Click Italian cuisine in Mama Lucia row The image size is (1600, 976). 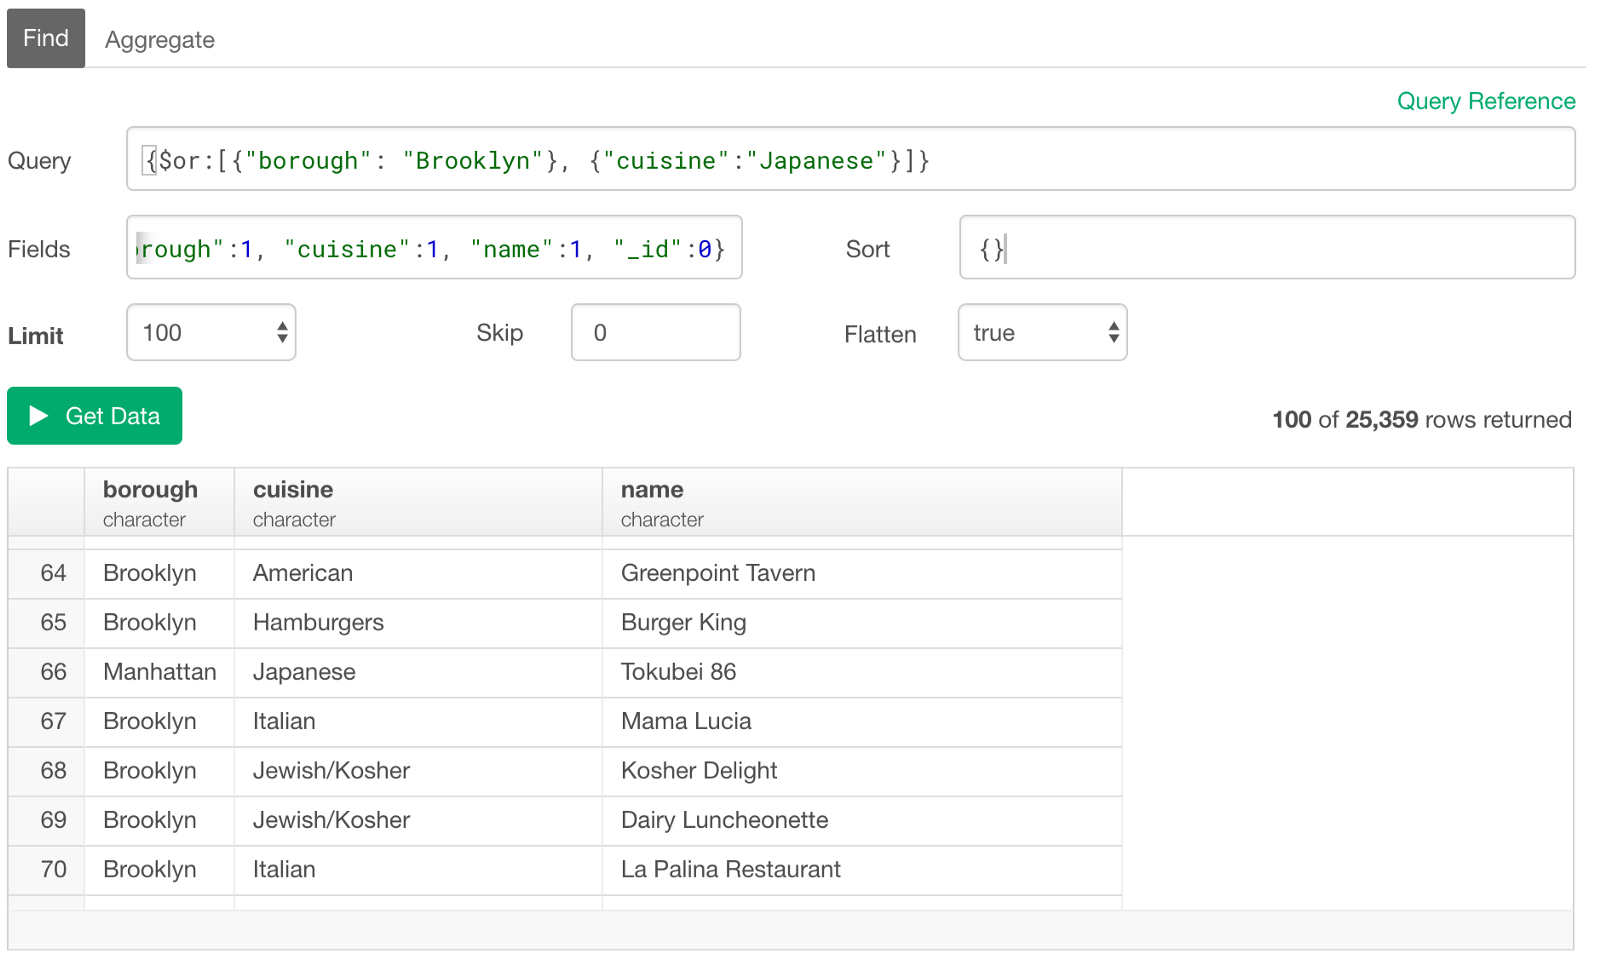(x=418, y=721)
